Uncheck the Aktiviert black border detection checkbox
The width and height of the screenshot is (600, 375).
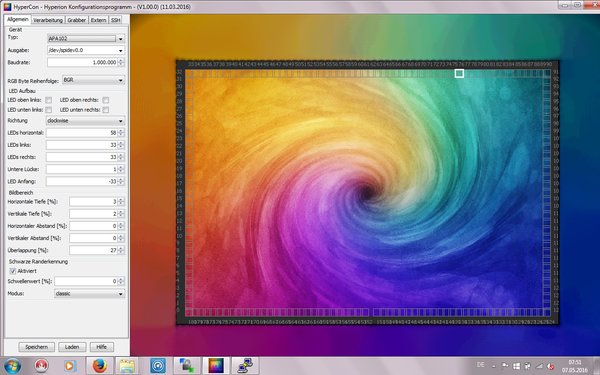(x=13, y=271)
